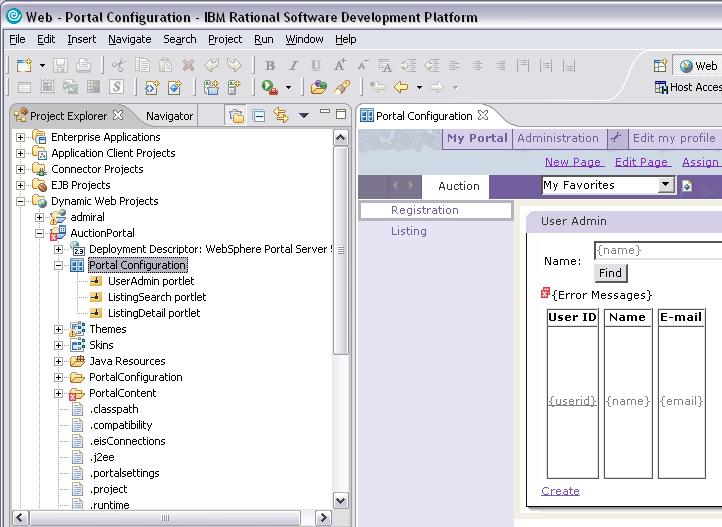Screen dimensions: 722x527
Task: Click the Redo icon
Action: (234, 65)
